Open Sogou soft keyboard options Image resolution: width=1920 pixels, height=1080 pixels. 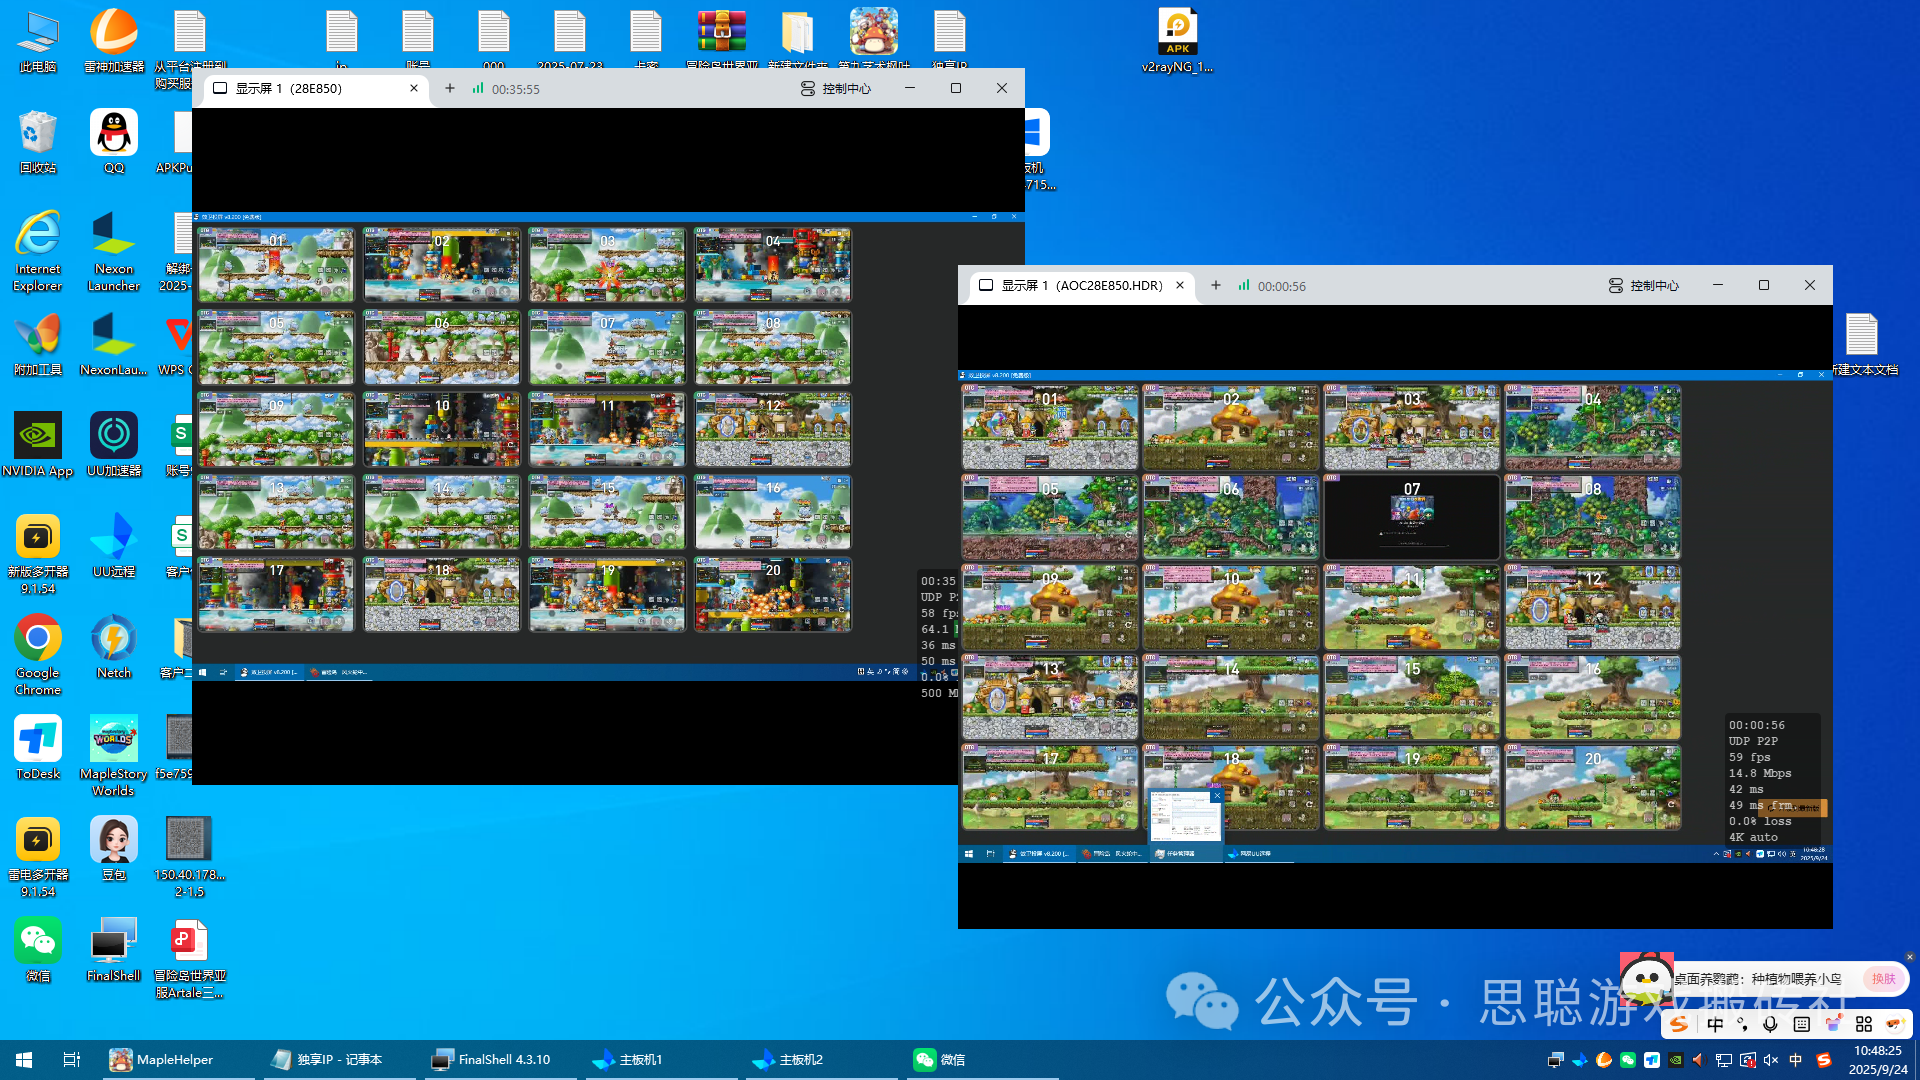[1801, 1024]
